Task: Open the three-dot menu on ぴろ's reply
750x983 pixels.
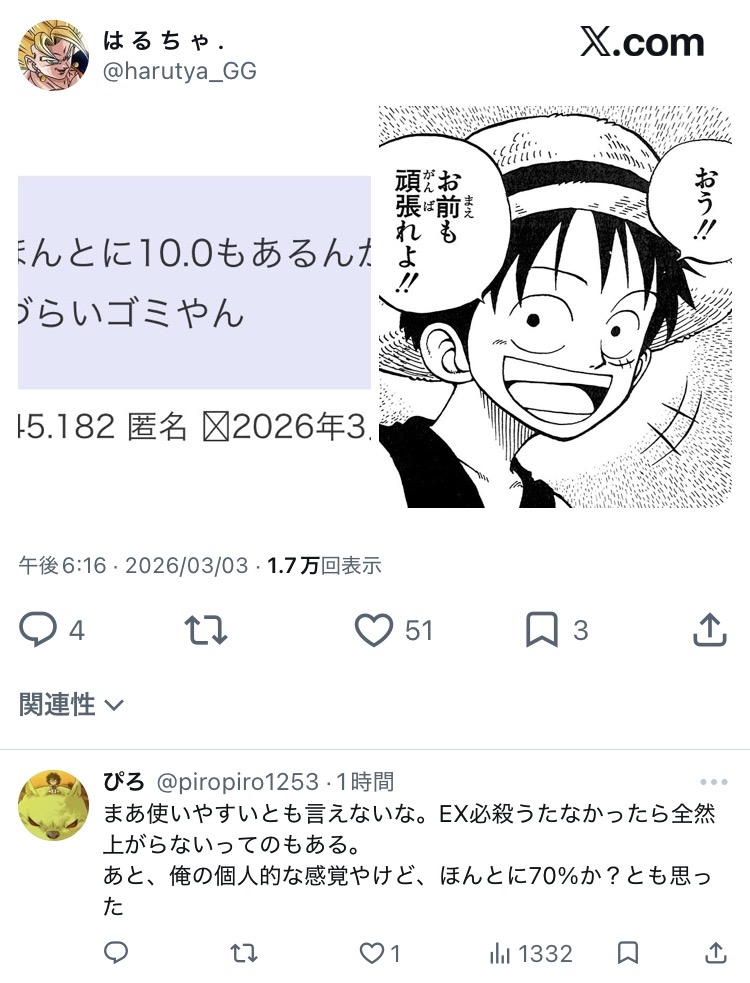Action: tap(714, 782)
